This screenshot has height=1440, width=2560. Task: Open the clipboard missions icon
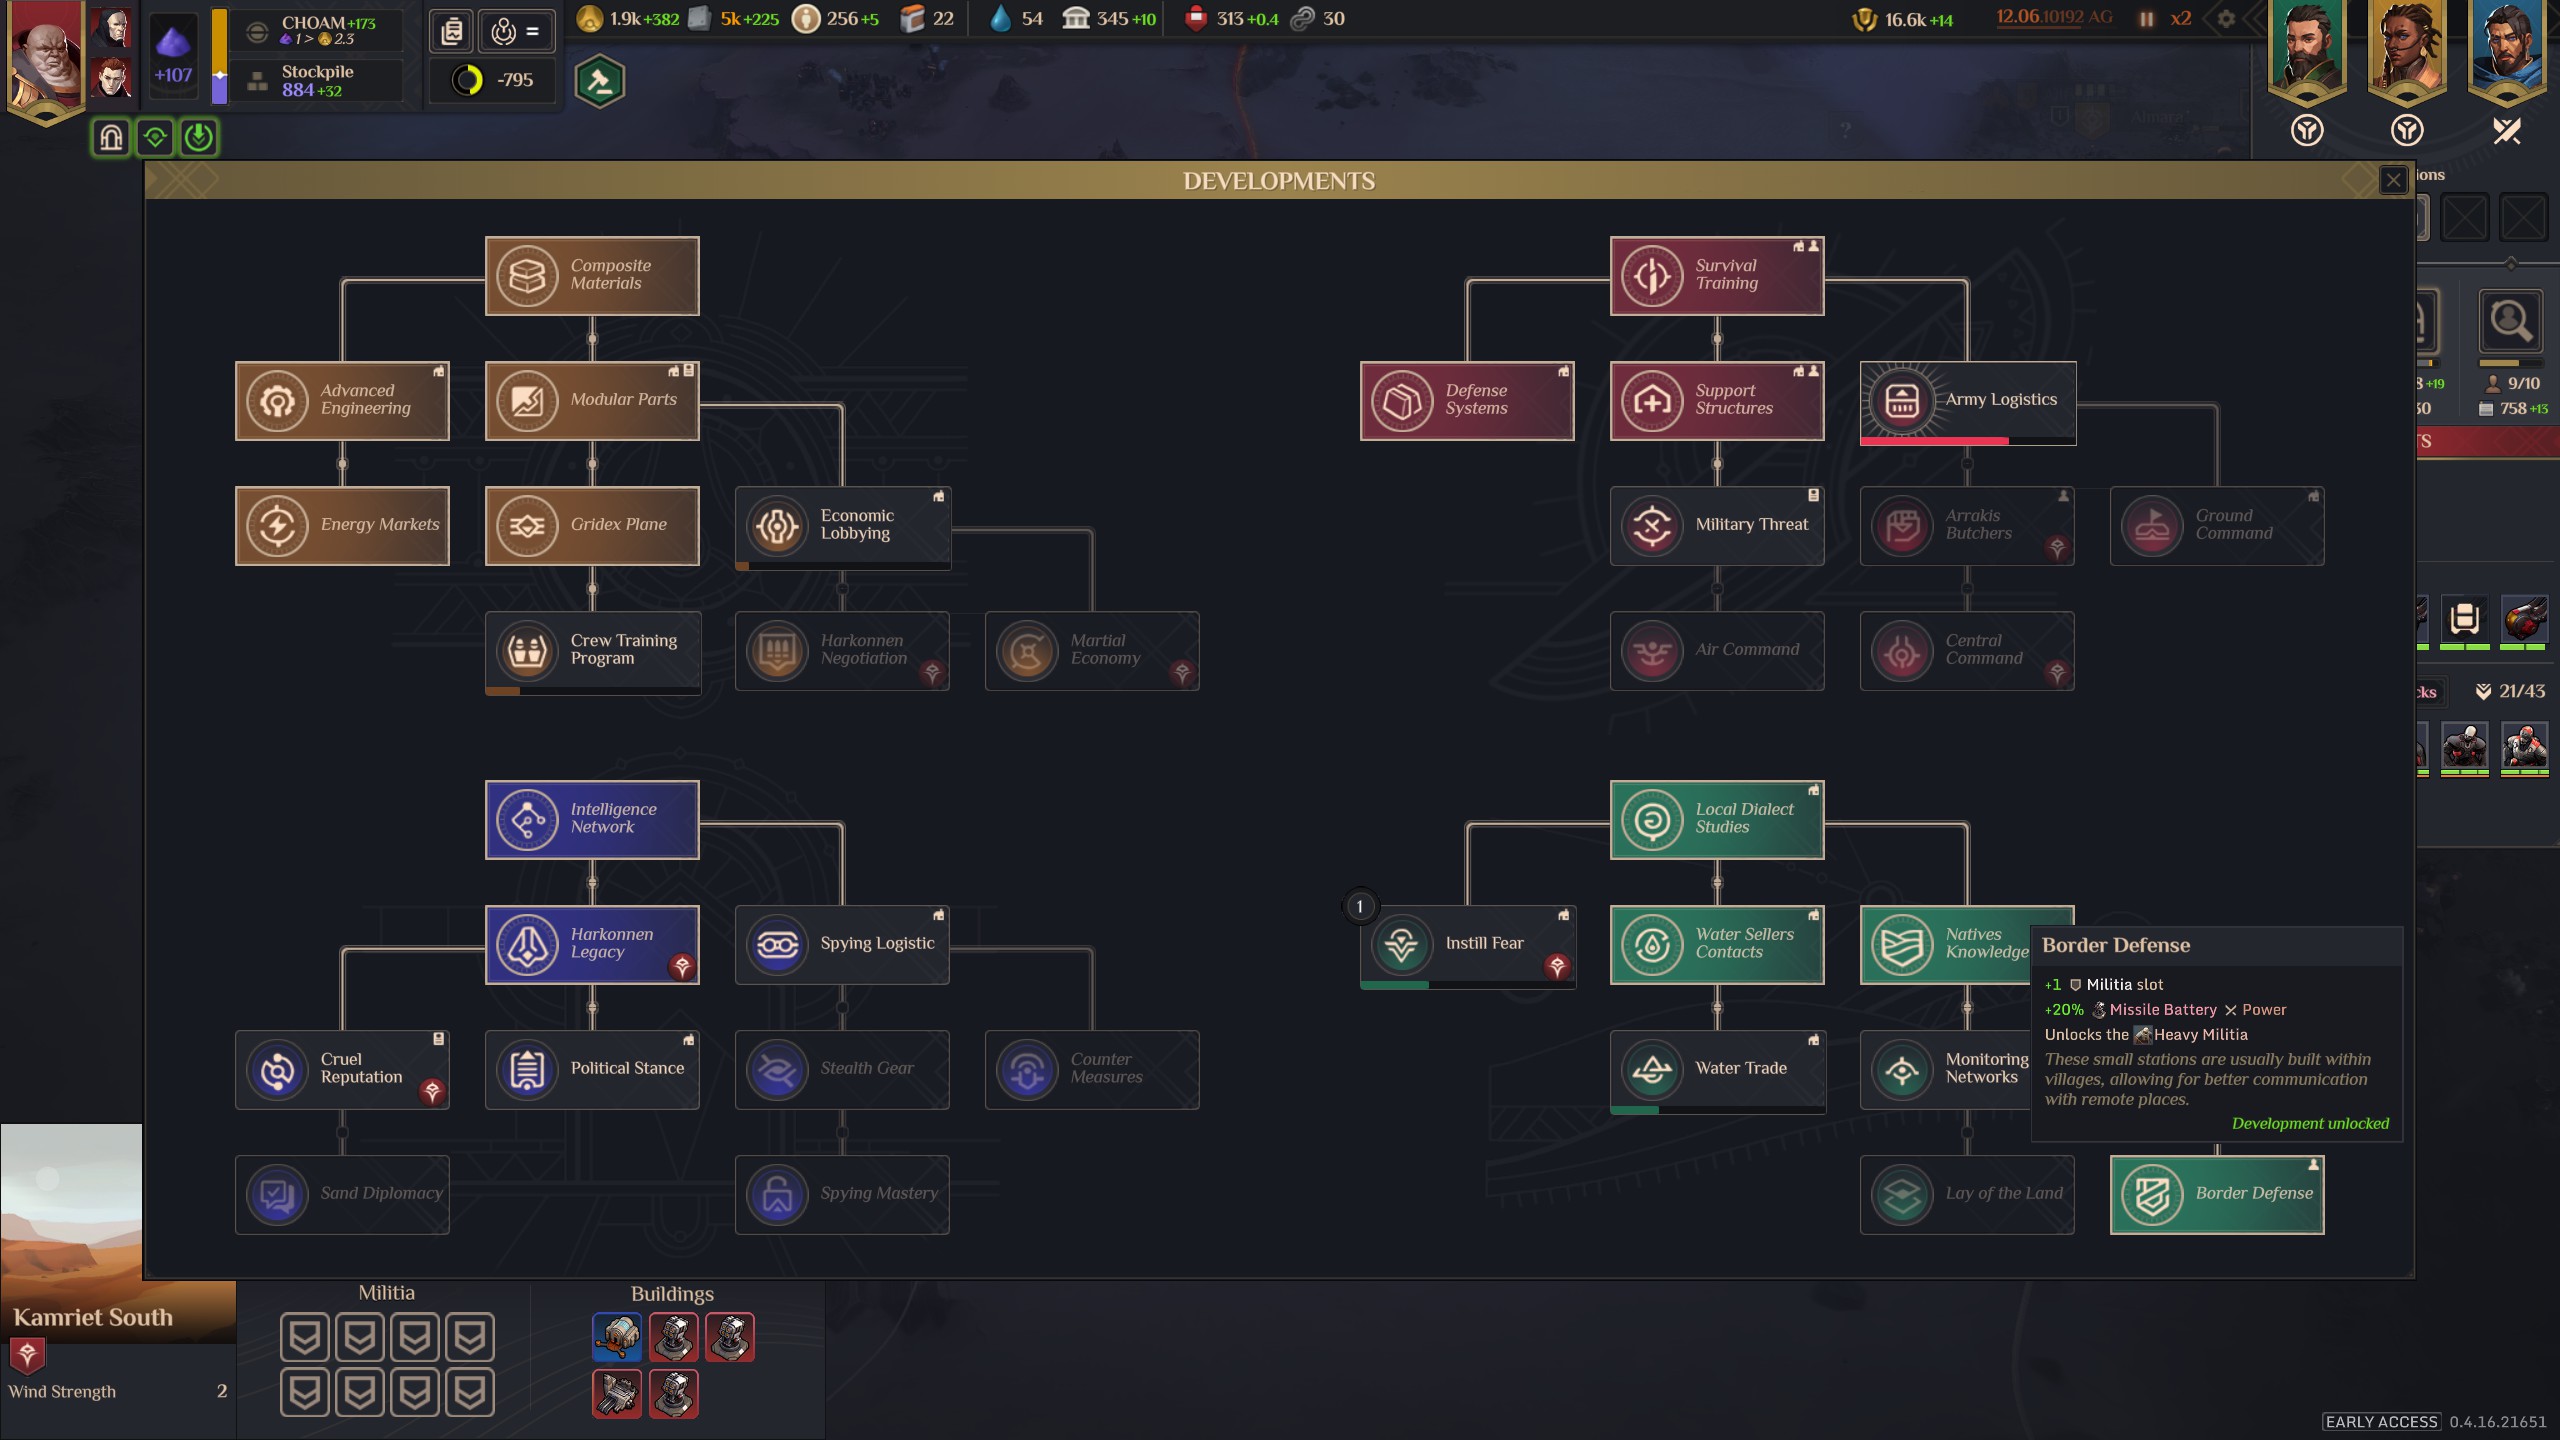[452, 32]
